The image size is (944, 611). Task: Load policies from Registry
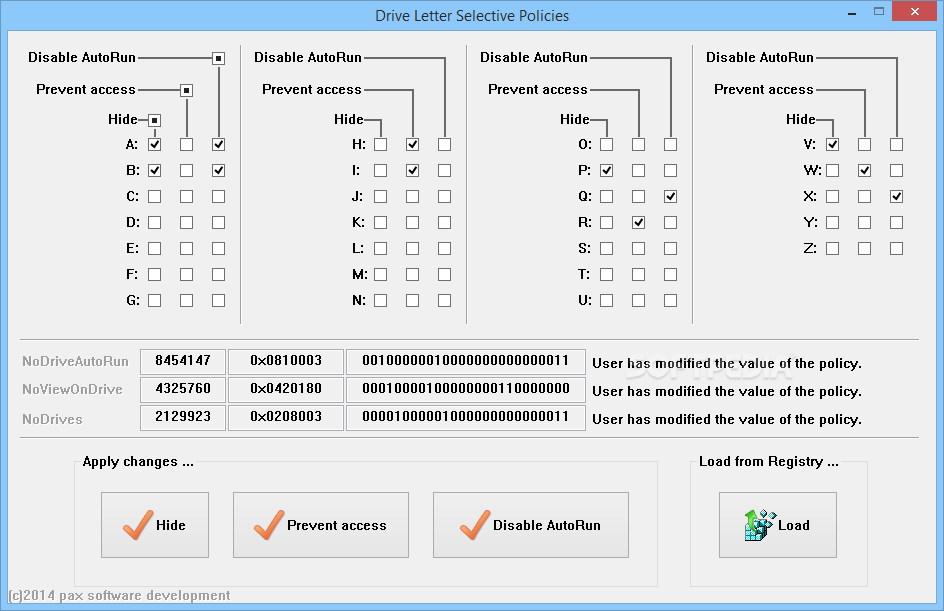(x=778, y=525)
